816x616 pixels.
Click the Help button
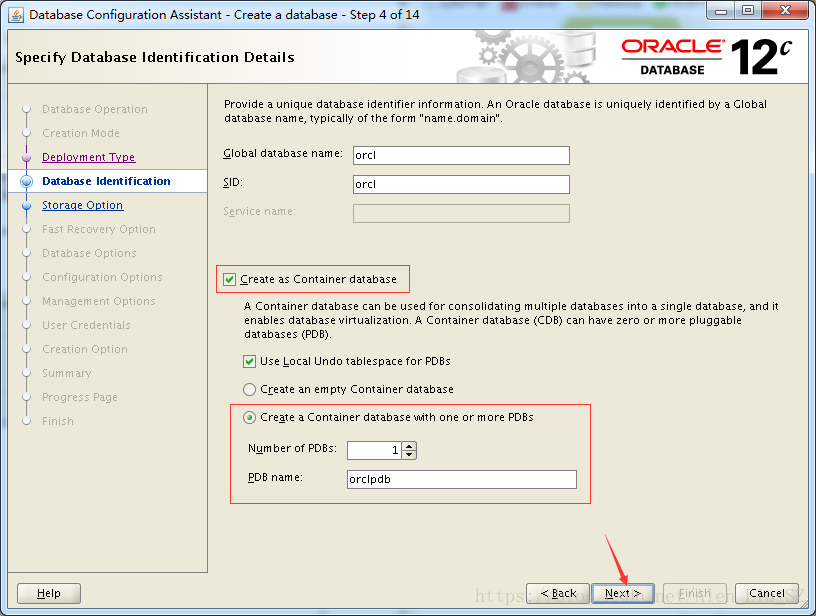click(49, 593)
